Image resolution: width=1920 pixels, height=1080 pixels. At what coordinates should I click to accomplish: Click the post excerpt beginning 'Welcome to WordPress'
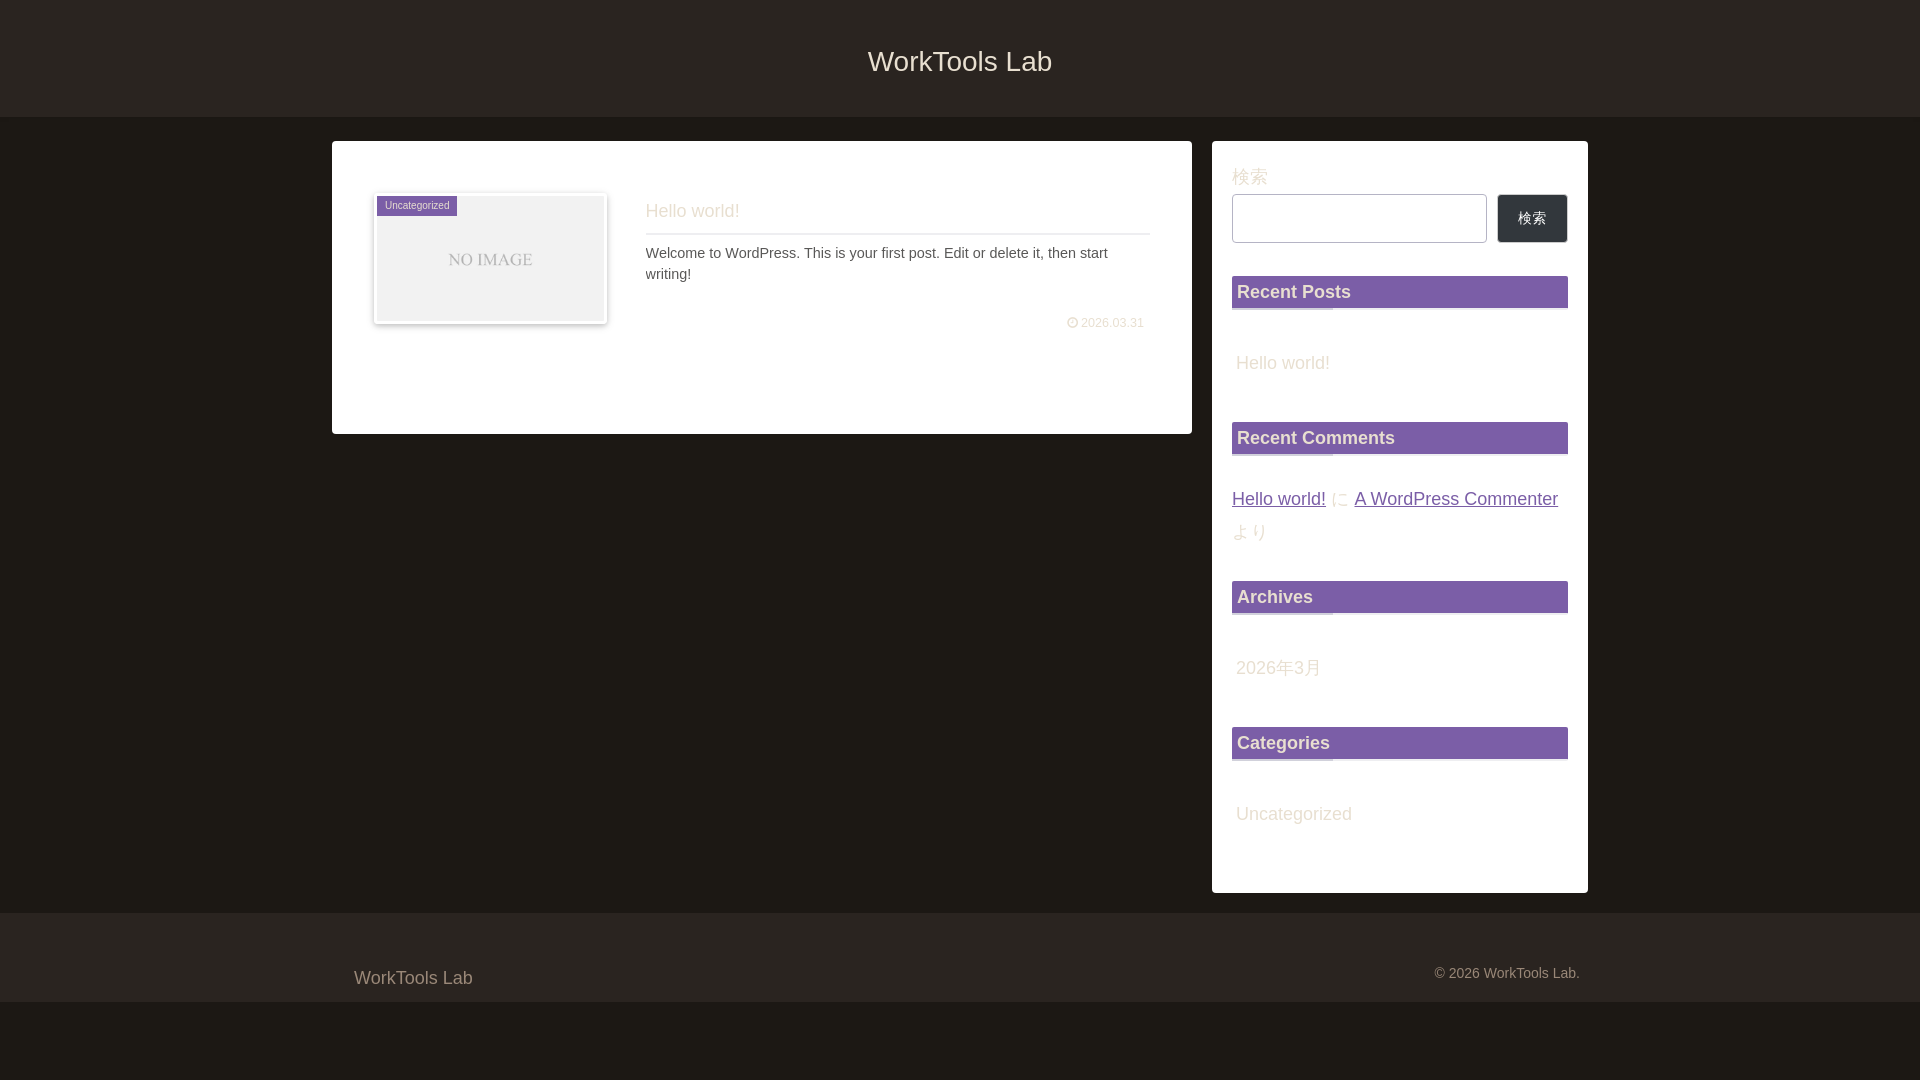coord(876,263)
